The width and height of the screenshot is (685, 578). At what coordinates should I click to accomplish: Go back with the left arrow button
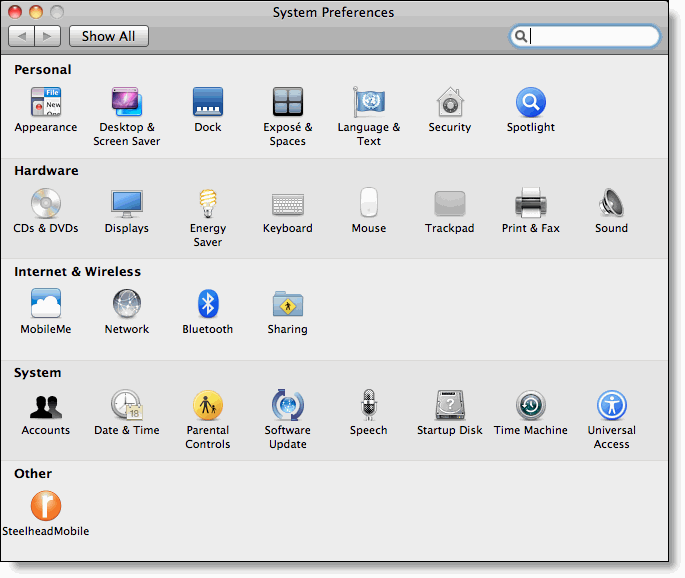click(21, 36)
